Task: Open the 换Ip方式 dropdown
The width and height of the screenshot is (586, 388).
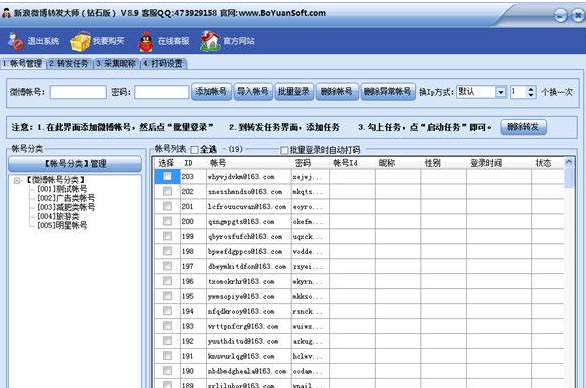Action: 501,92
